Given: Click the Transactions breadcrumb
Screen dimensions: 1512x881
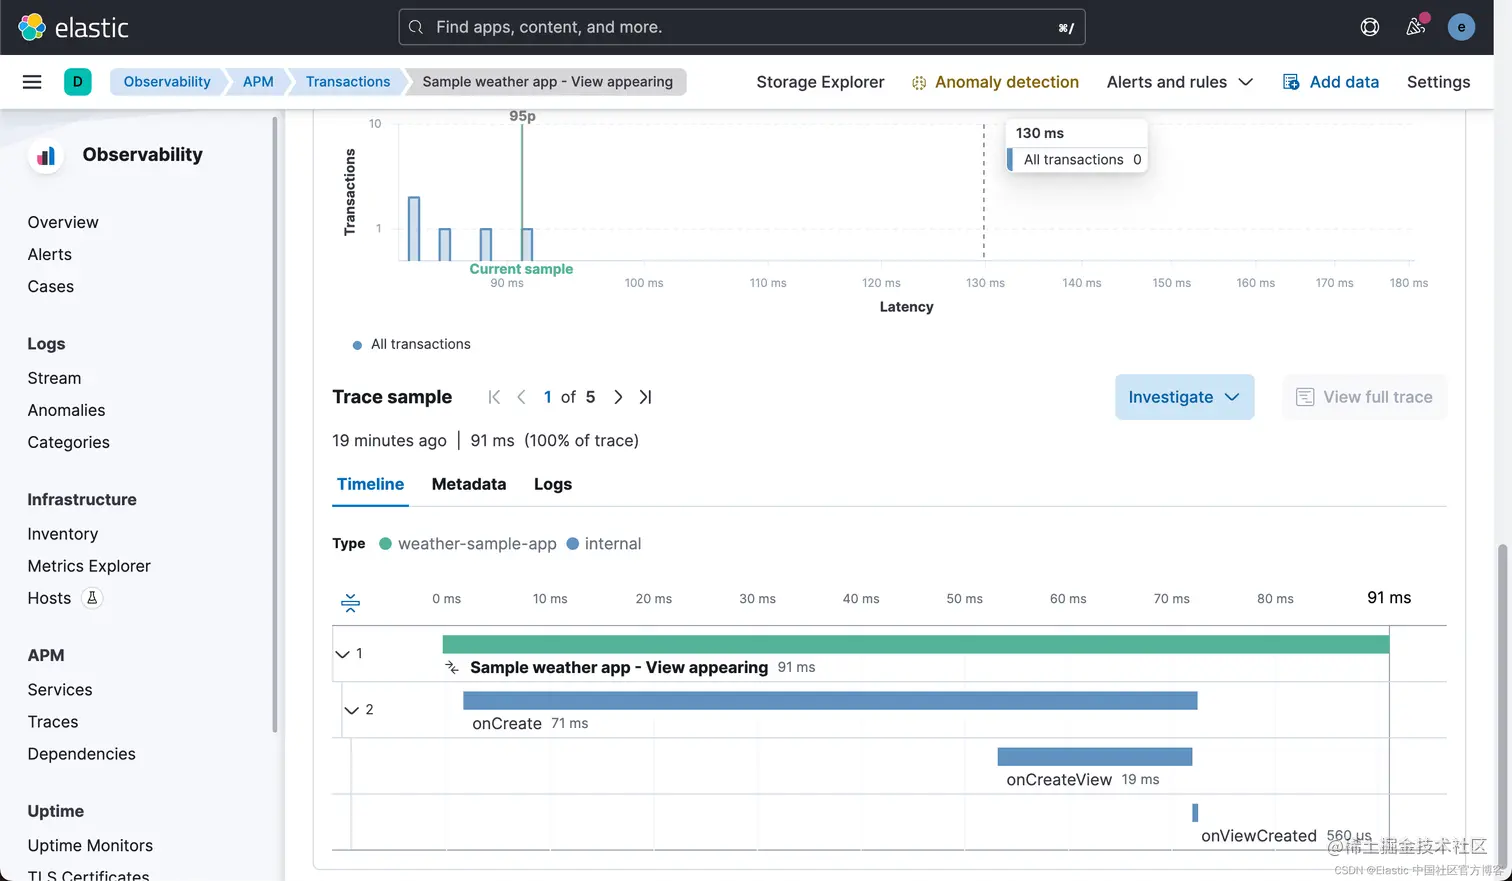Looking at the screenshot, I should (x=348, y=82).
